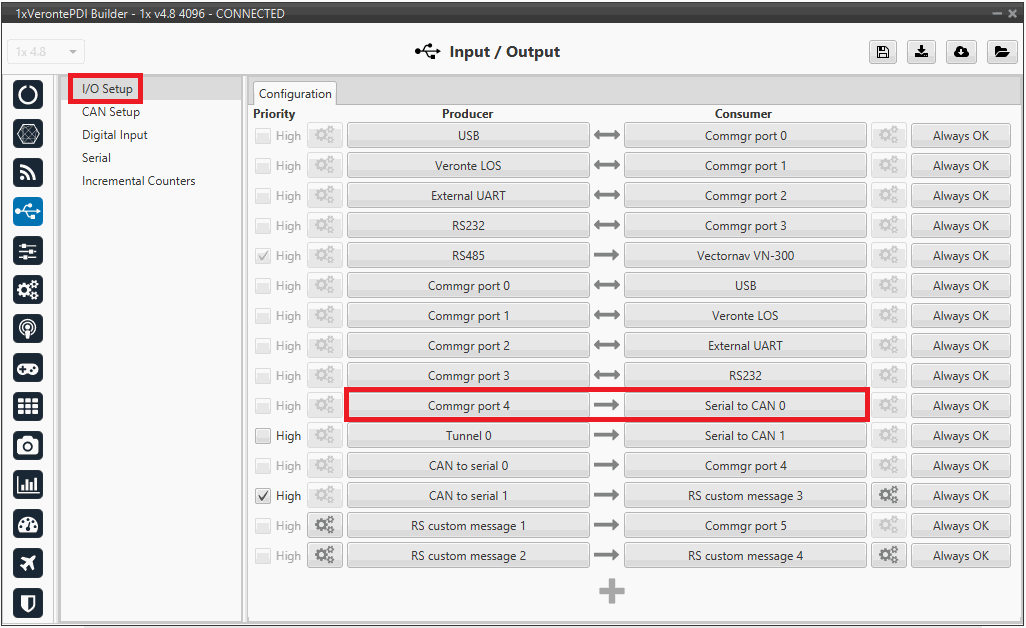
Task: Click Always OK button for the USB row
Action: coord(960,136)
